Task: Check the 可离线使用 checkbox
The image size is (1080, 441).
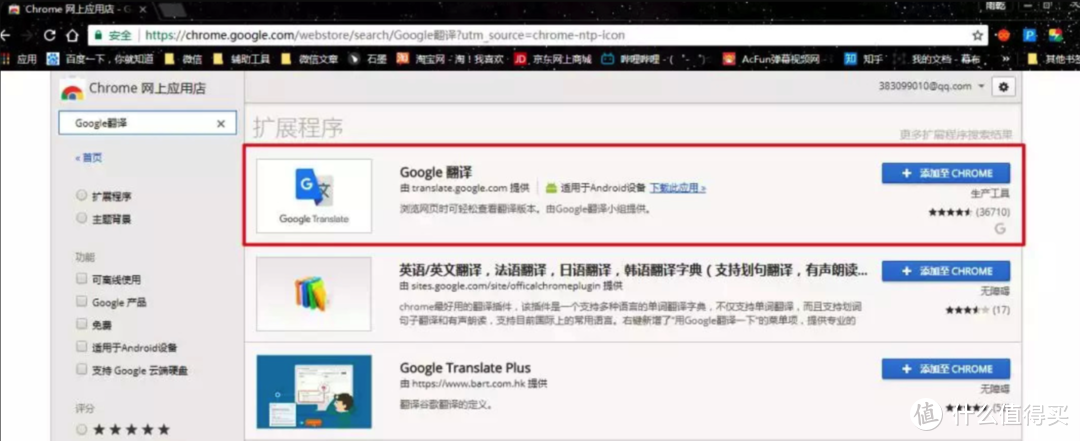Action: (x=81, y=279)
